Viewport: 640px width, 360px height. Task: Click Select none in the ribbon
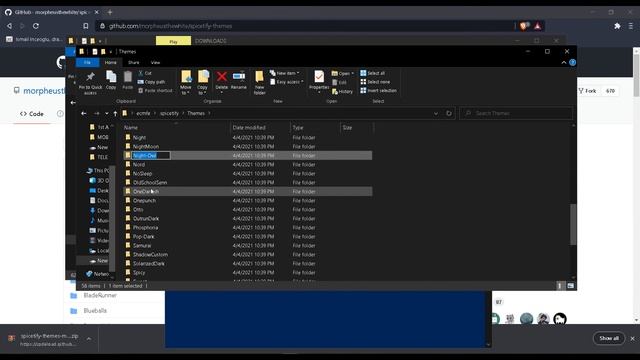pos(375,82)
